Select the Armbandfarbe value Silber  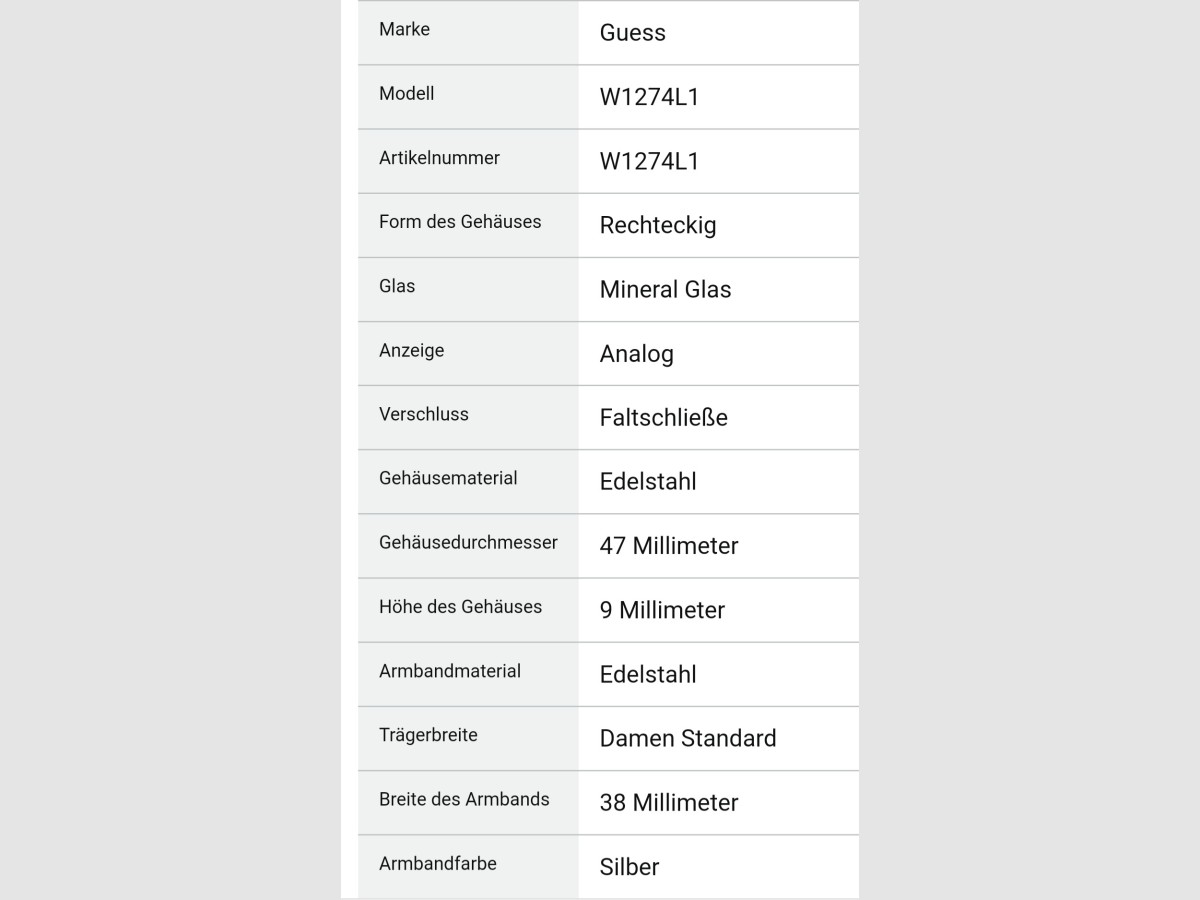point(629,867)
